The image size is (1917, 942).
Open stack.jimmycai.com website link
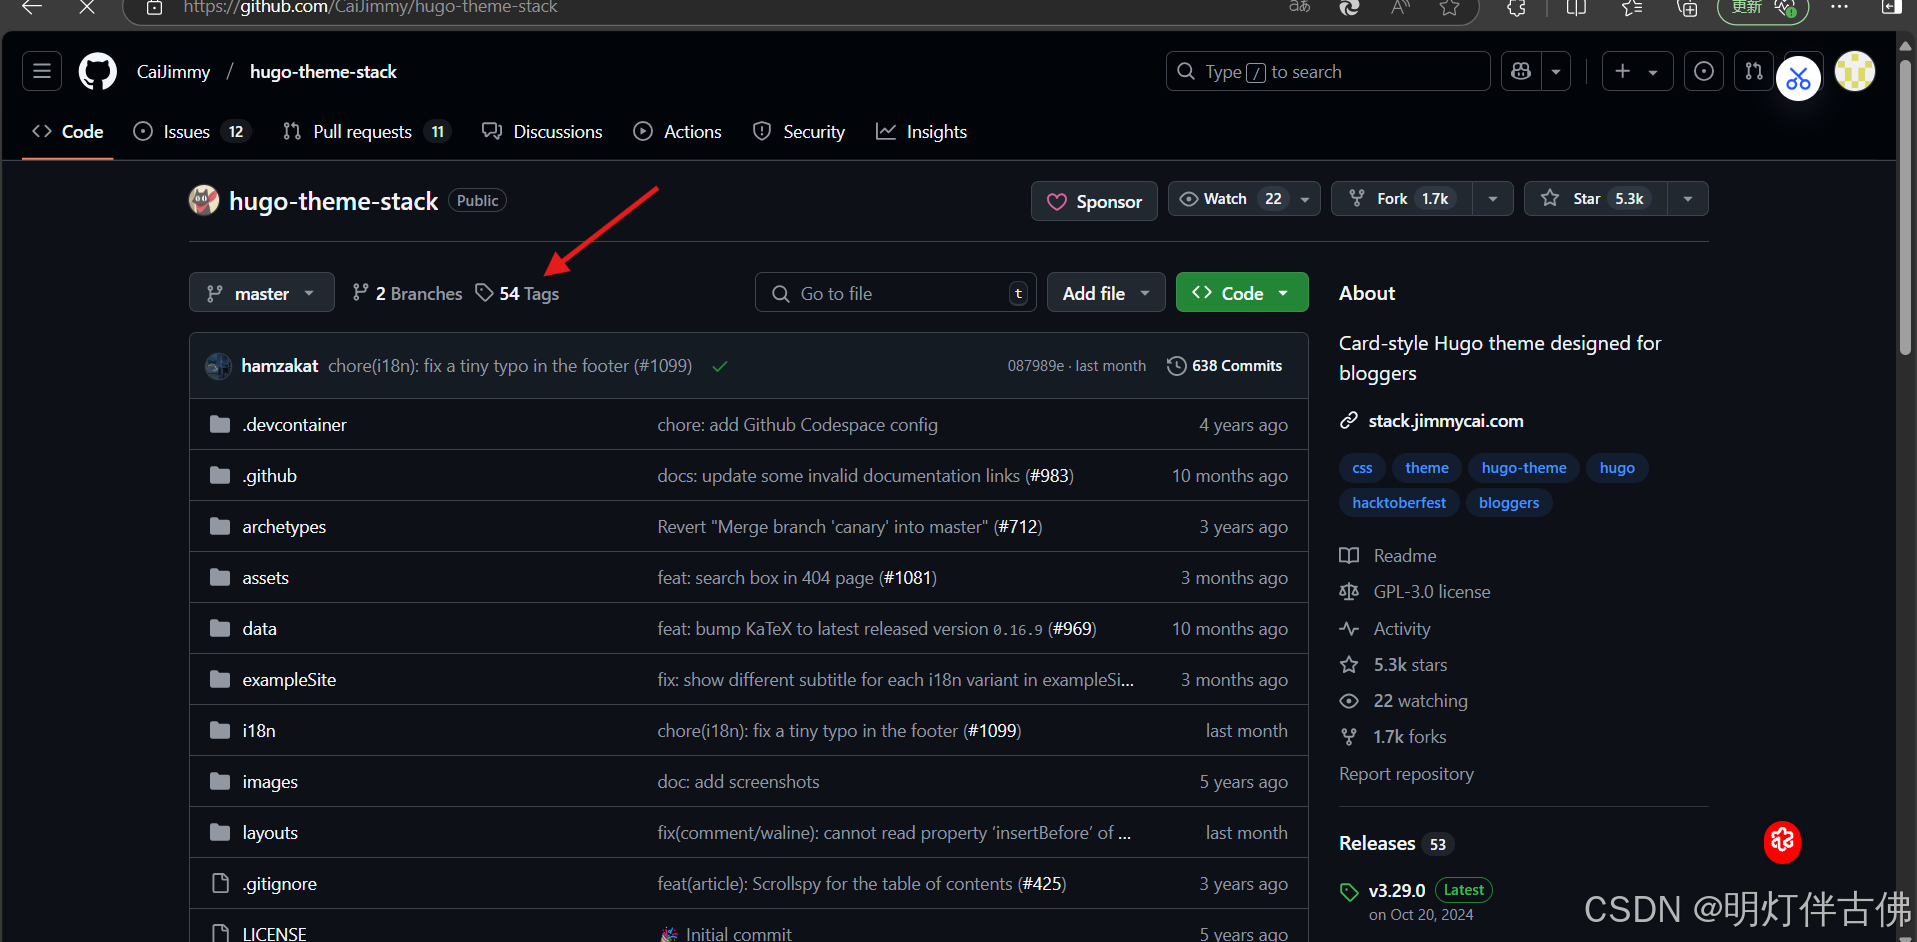click(1446, 421)
